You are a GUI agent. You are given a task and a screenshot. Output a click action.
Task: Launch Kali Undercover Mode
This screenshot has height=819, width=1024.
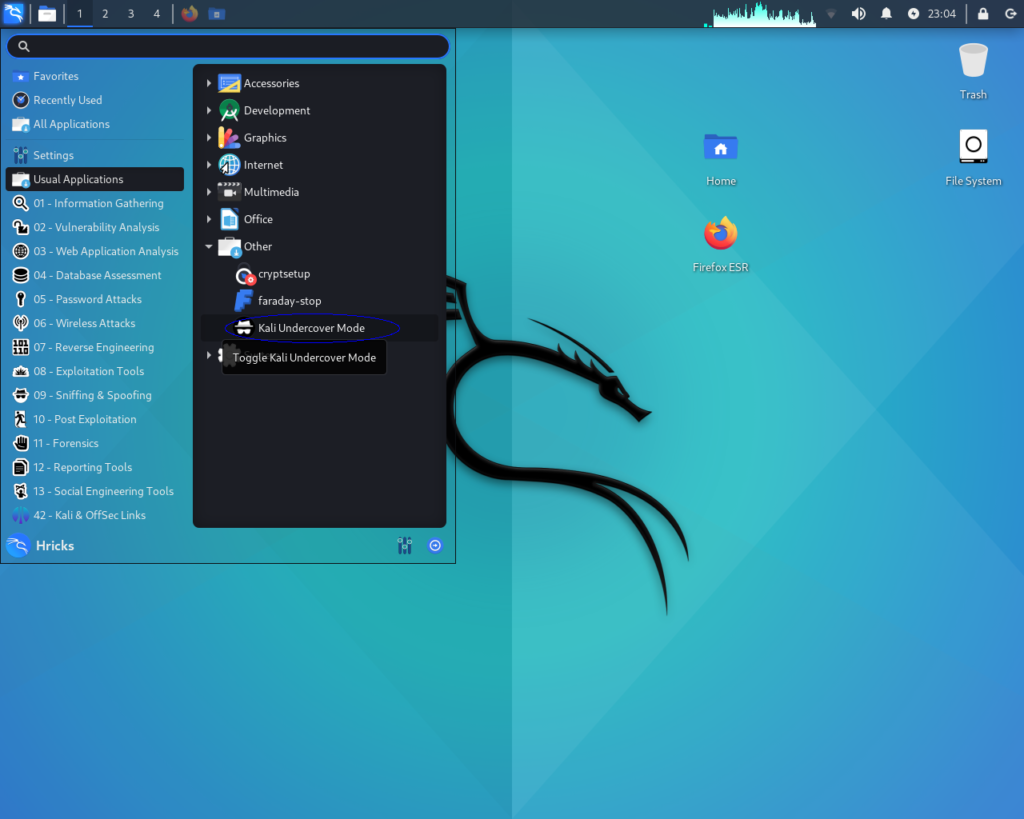(319, 328)
